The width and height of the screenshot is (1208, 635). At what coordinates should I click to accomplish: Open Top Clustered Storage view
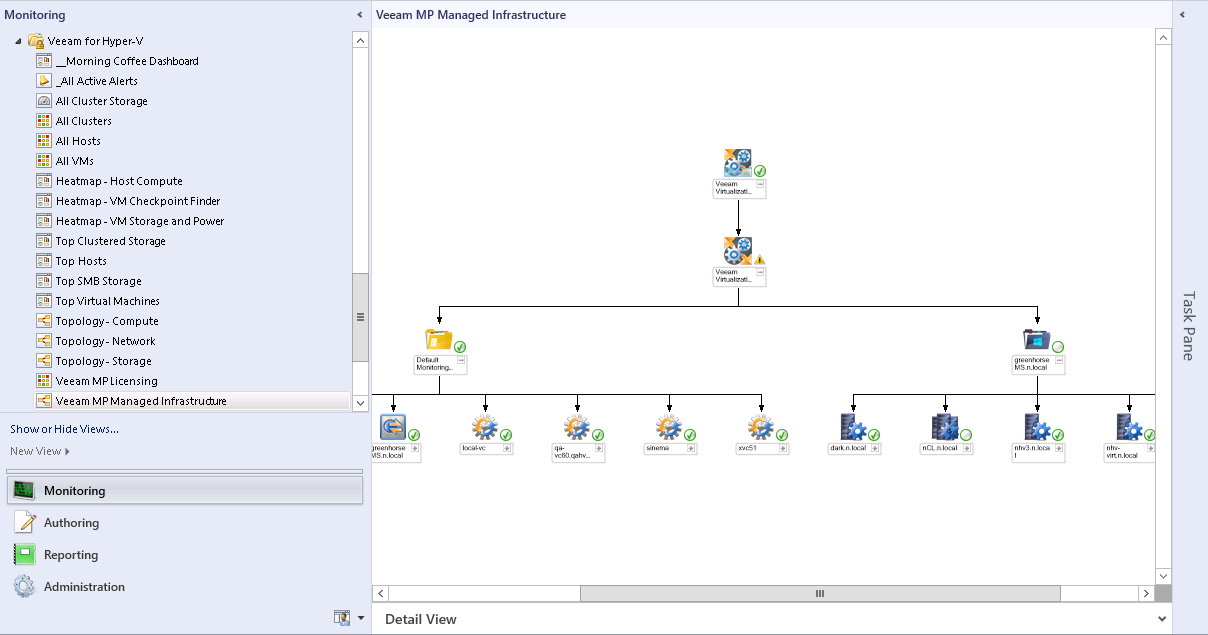111,241
